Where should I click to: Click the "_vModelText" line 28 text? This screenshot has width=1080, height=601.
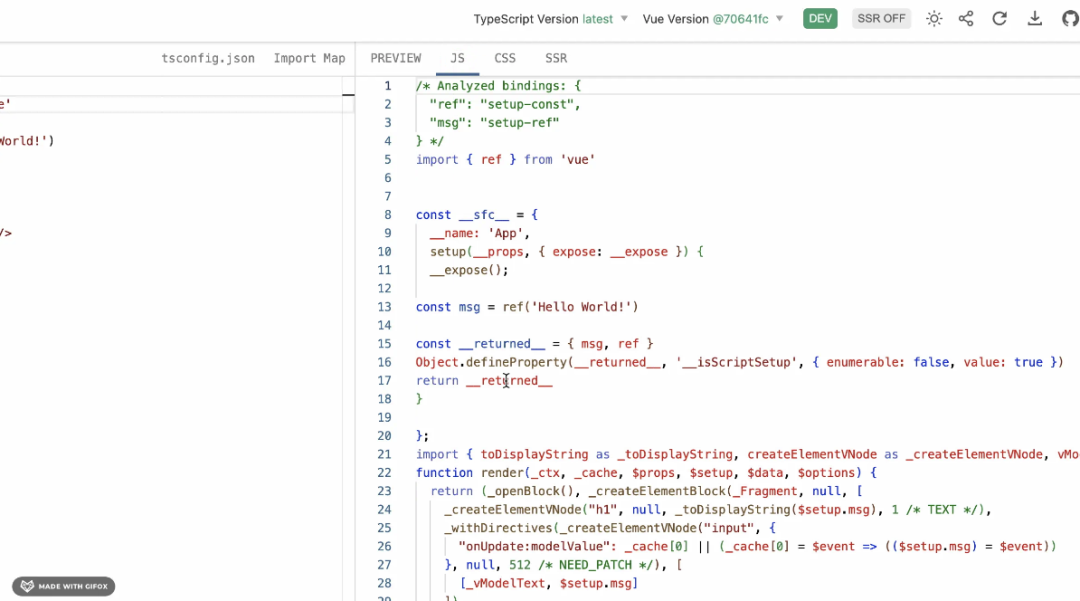[508, 583]
